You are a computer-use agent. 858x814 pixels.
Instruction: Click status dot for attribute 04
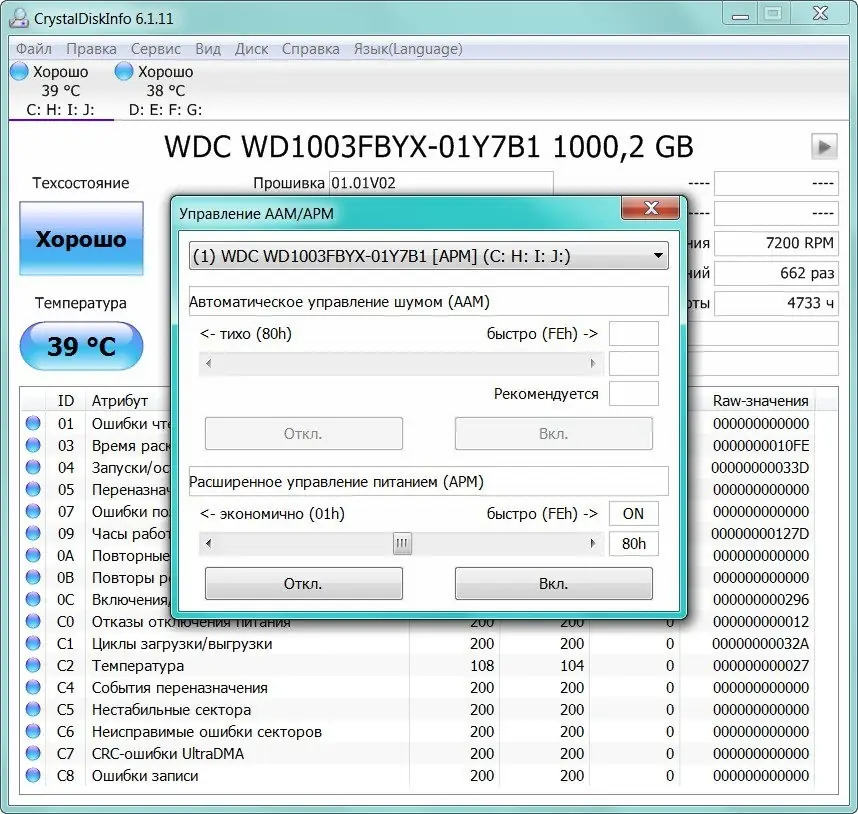(x=33, y=467)
